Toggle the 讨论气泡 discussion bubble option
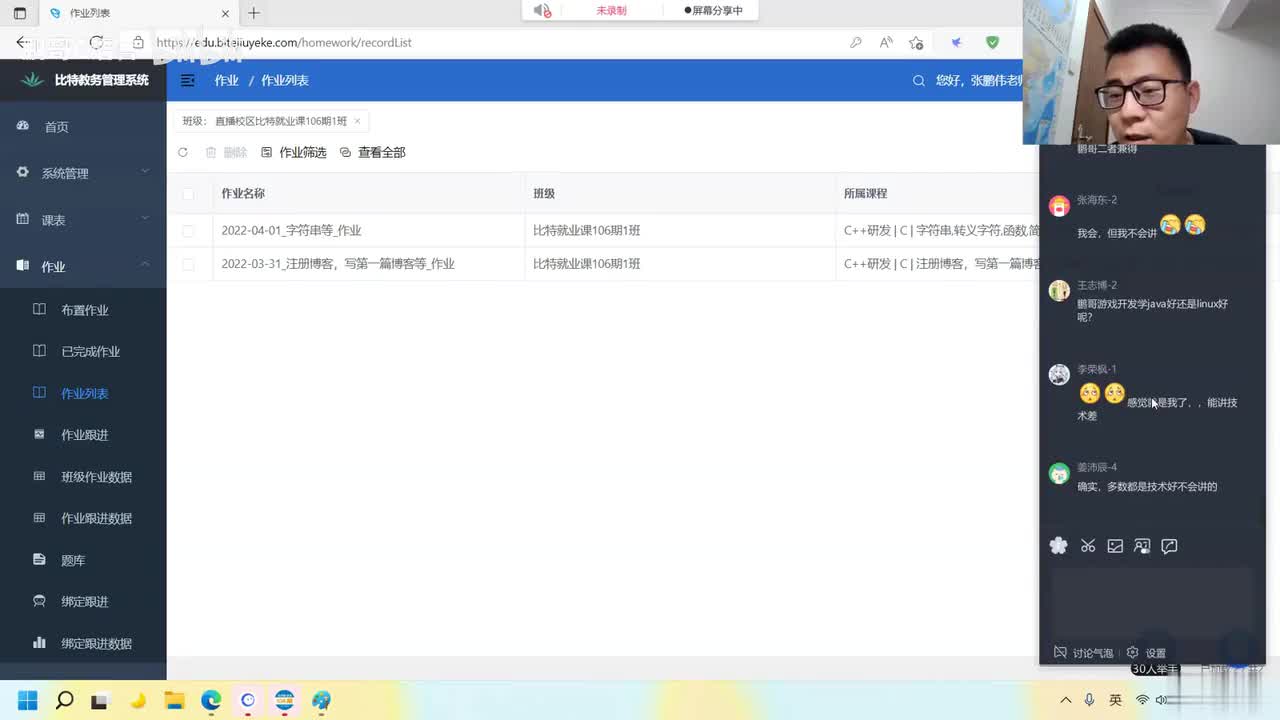Screen dimensions: 1280x720 (x=1083, y=653)
